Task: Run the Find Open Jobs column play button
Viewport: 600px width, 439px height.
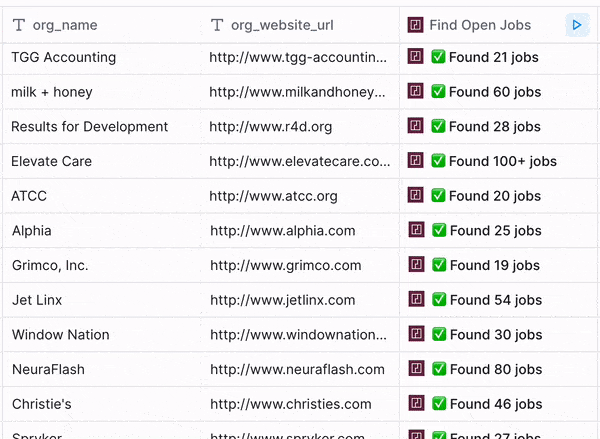Action: pos(577,25)
